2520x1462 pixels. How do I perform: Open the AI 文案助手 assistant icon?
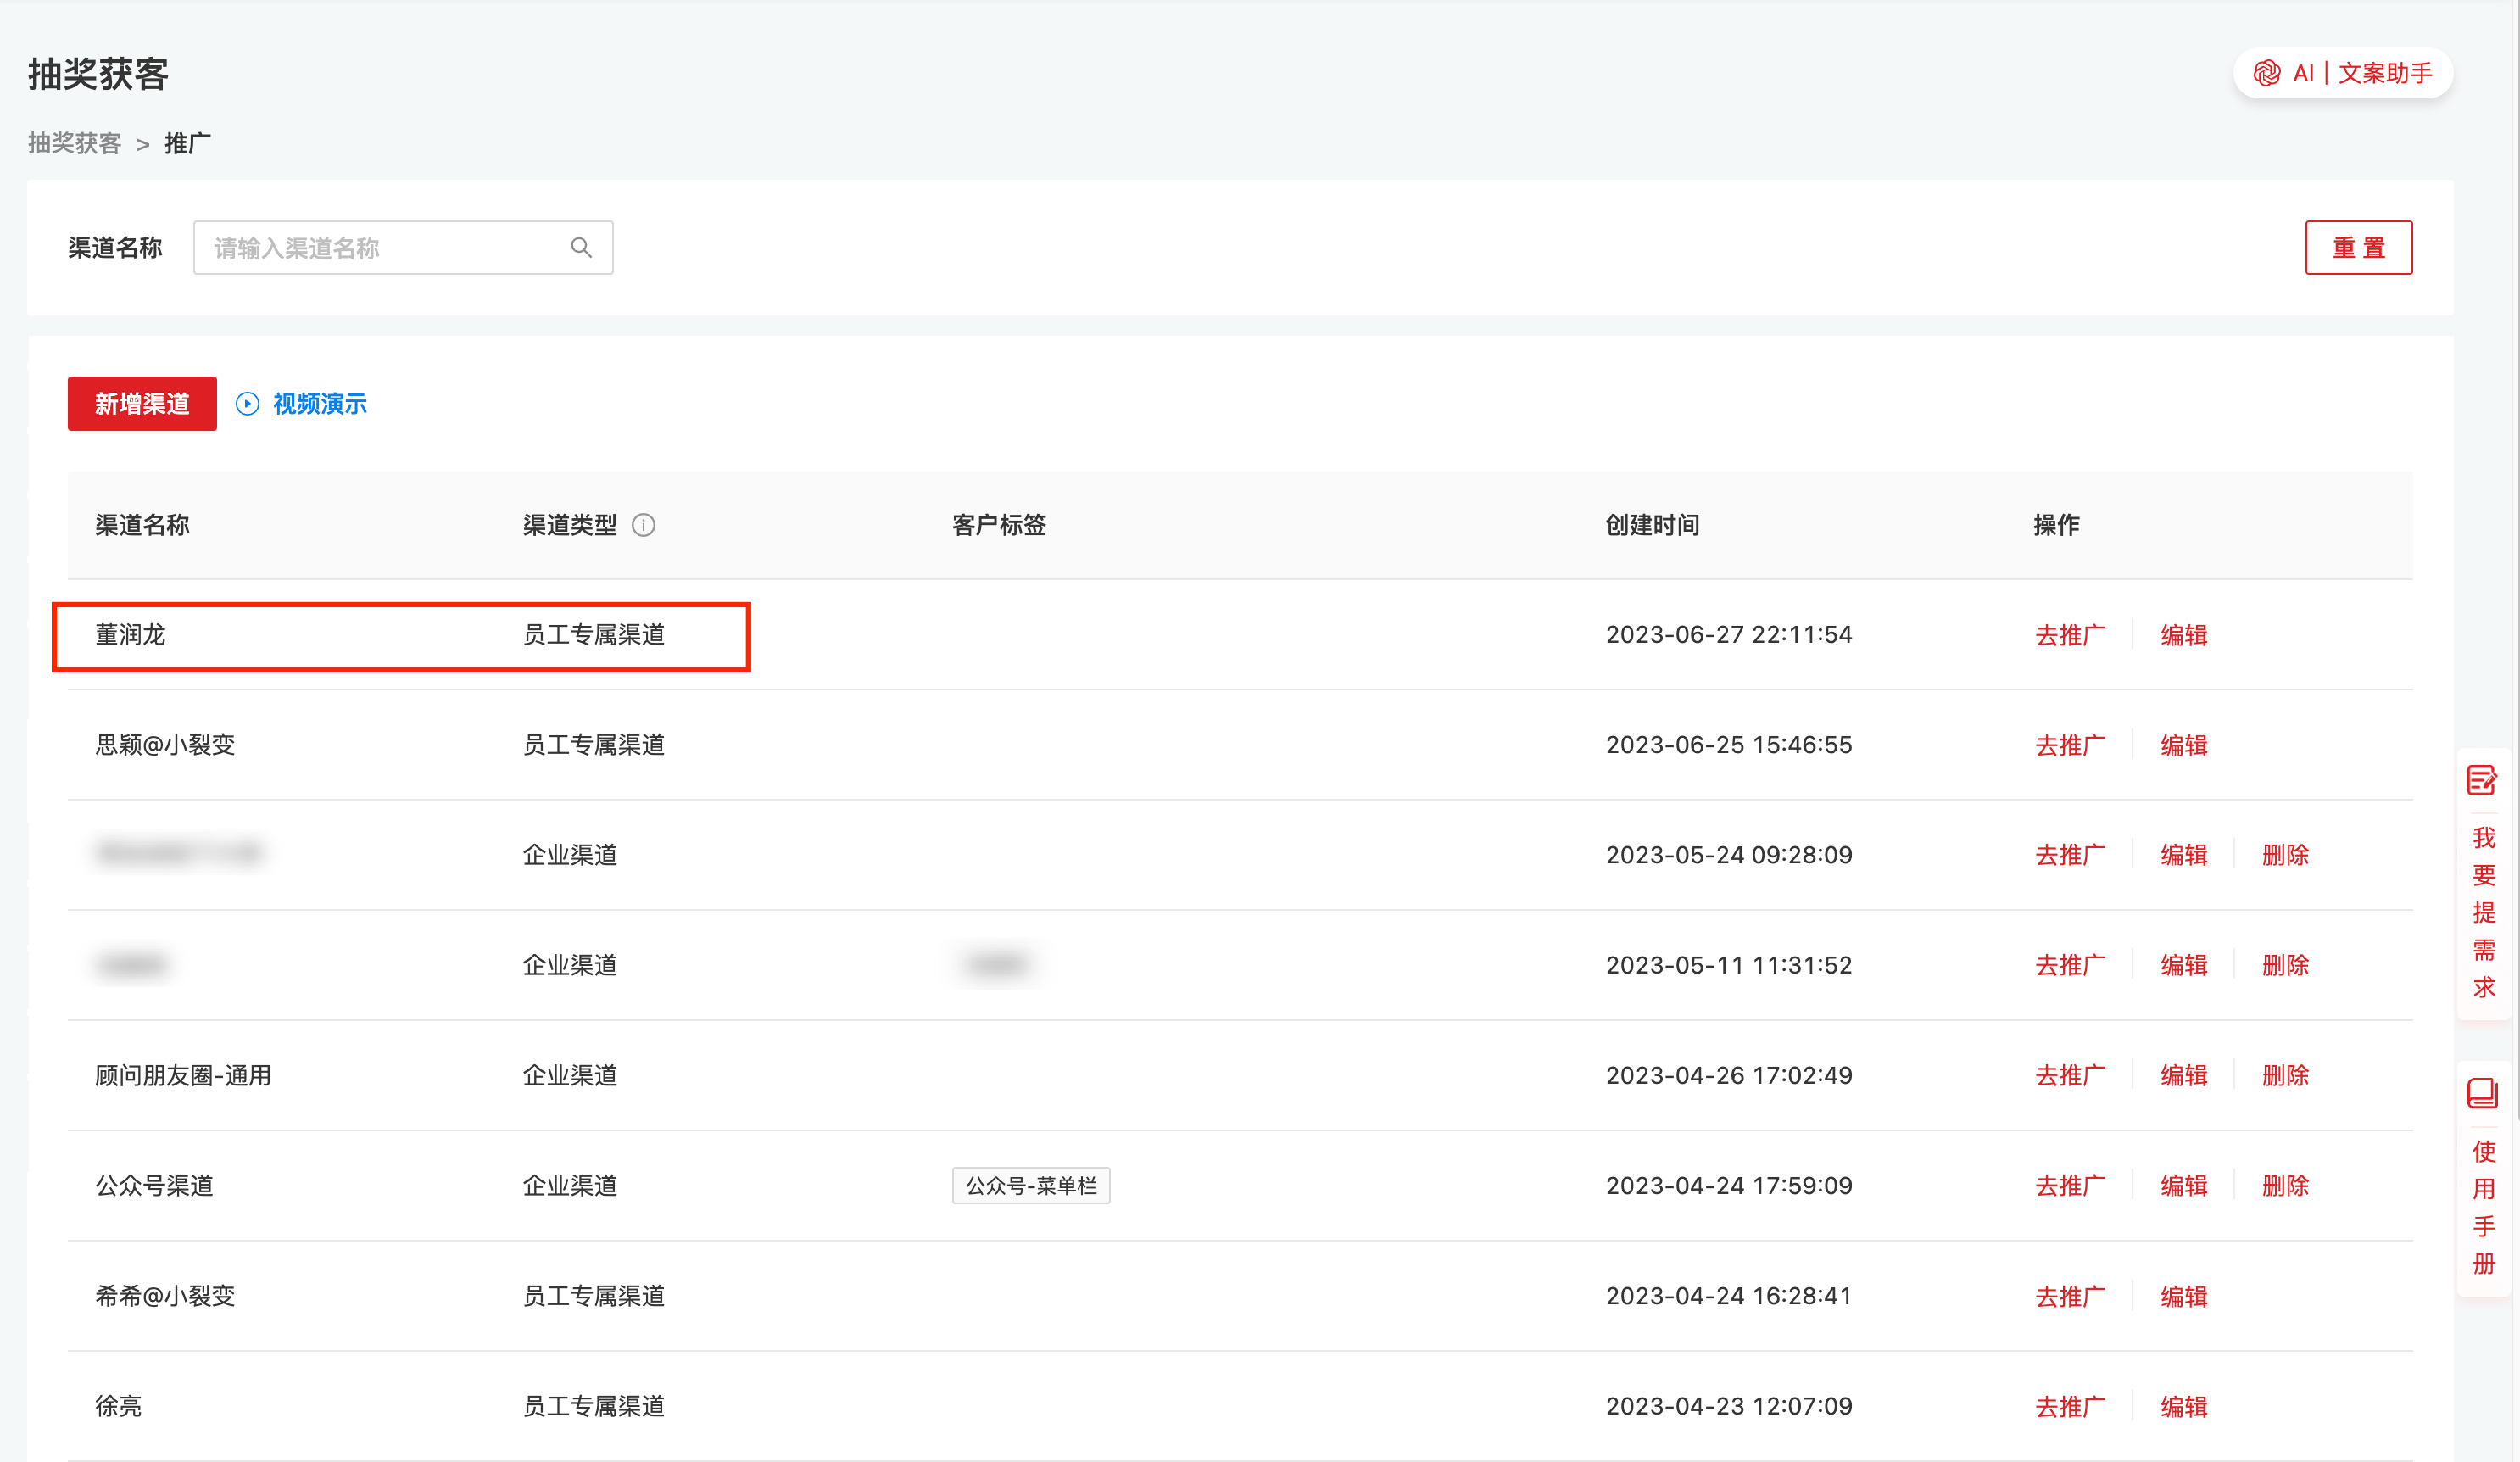(2266, 73)
